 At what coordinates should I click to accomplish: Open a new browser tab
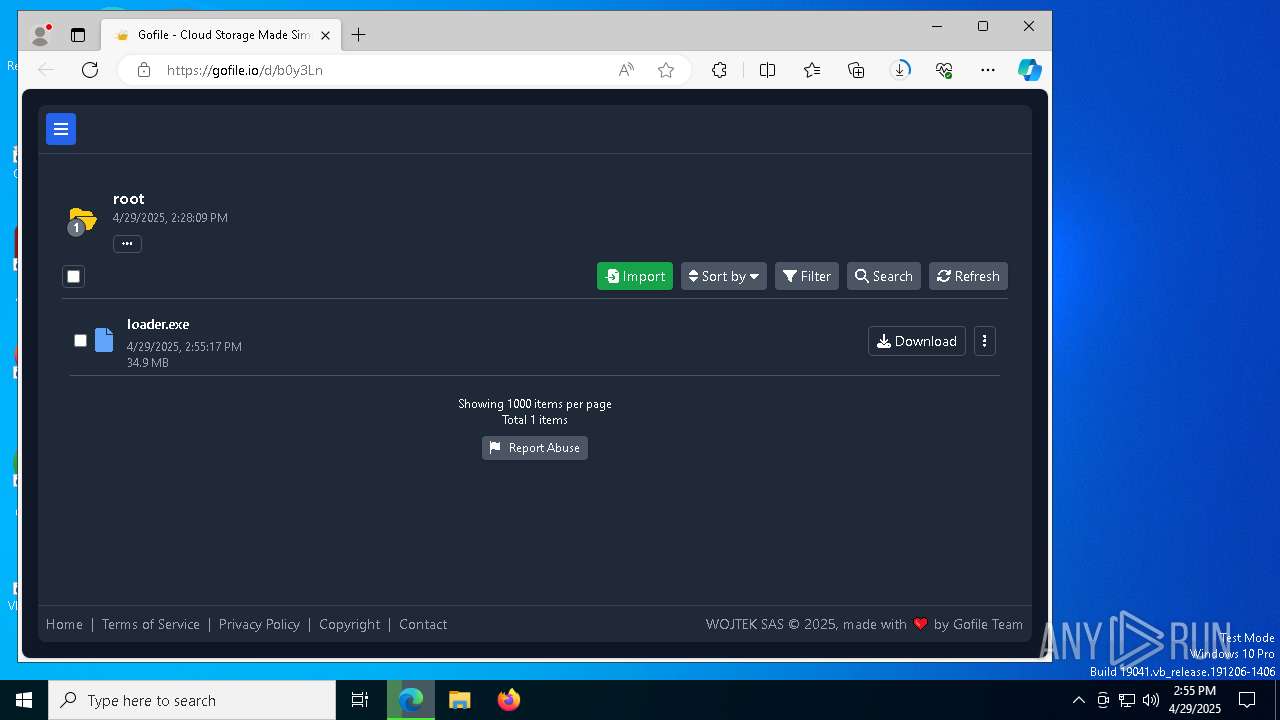click(358, 35)
